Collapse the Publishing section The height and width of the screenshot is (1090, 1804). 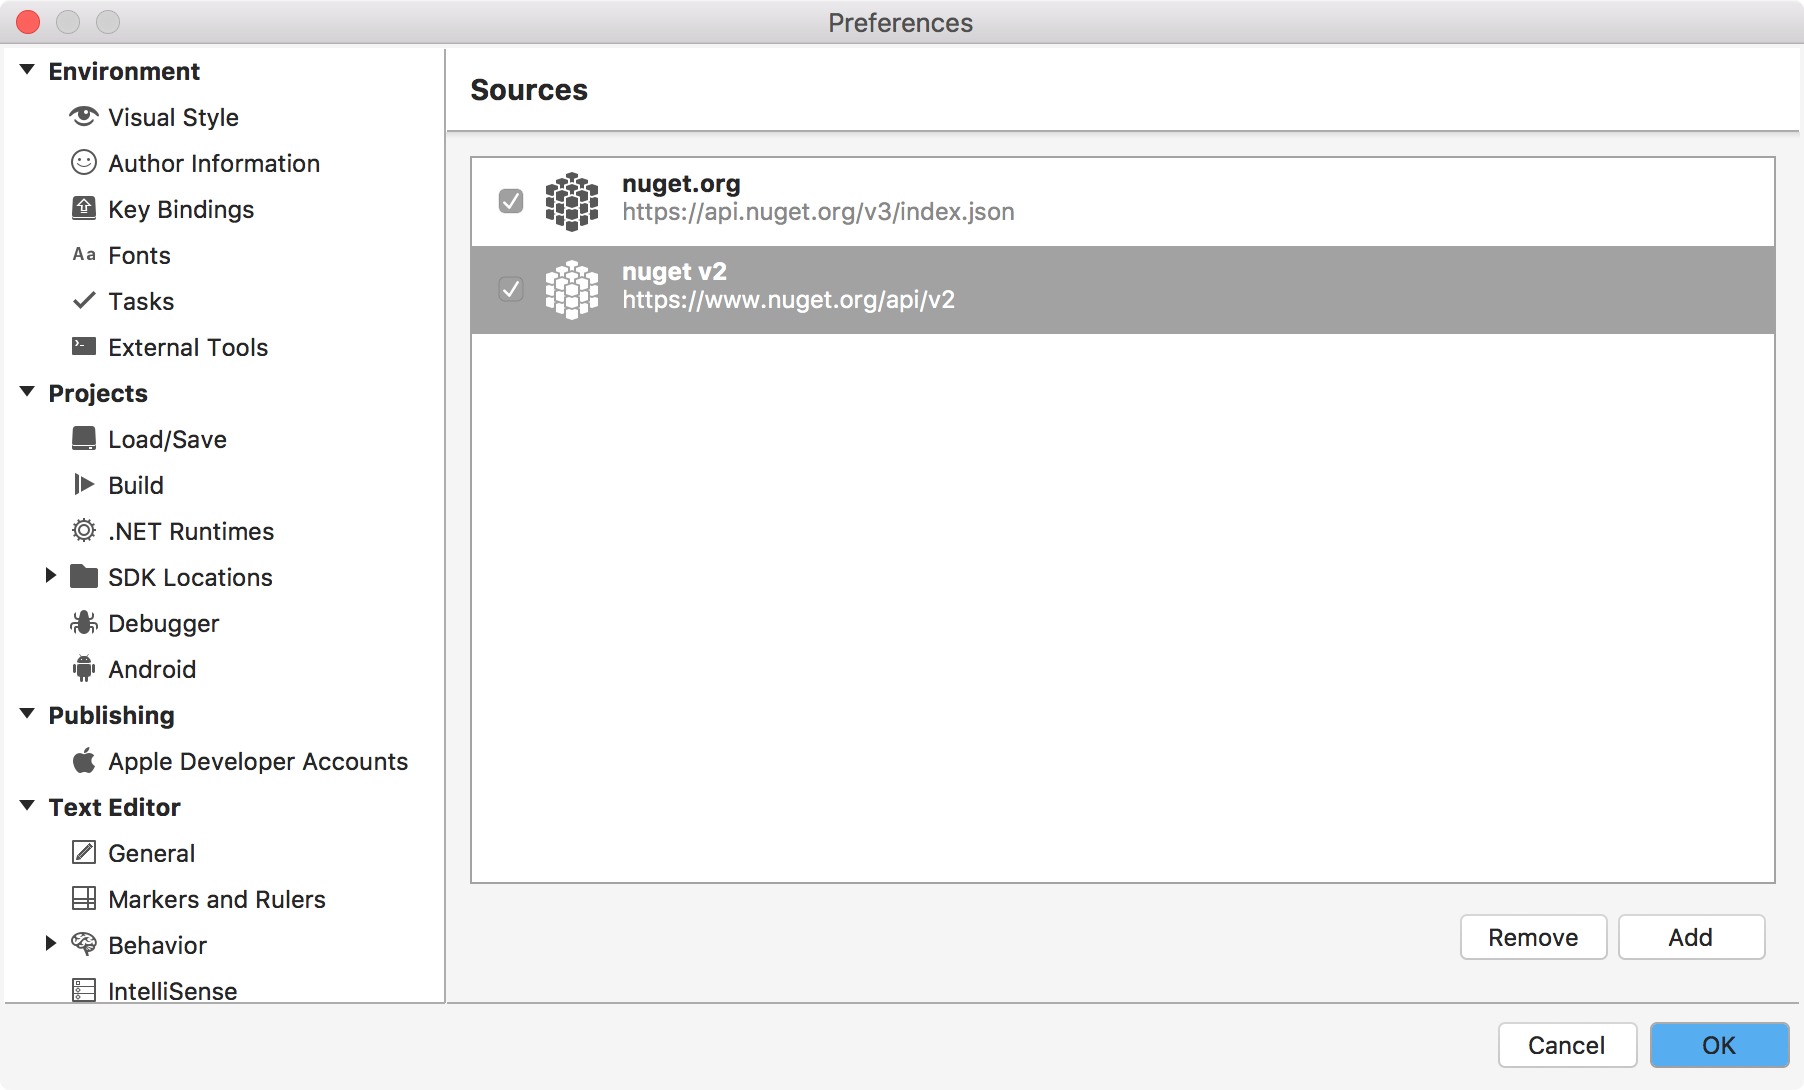[x=27, y=714]
